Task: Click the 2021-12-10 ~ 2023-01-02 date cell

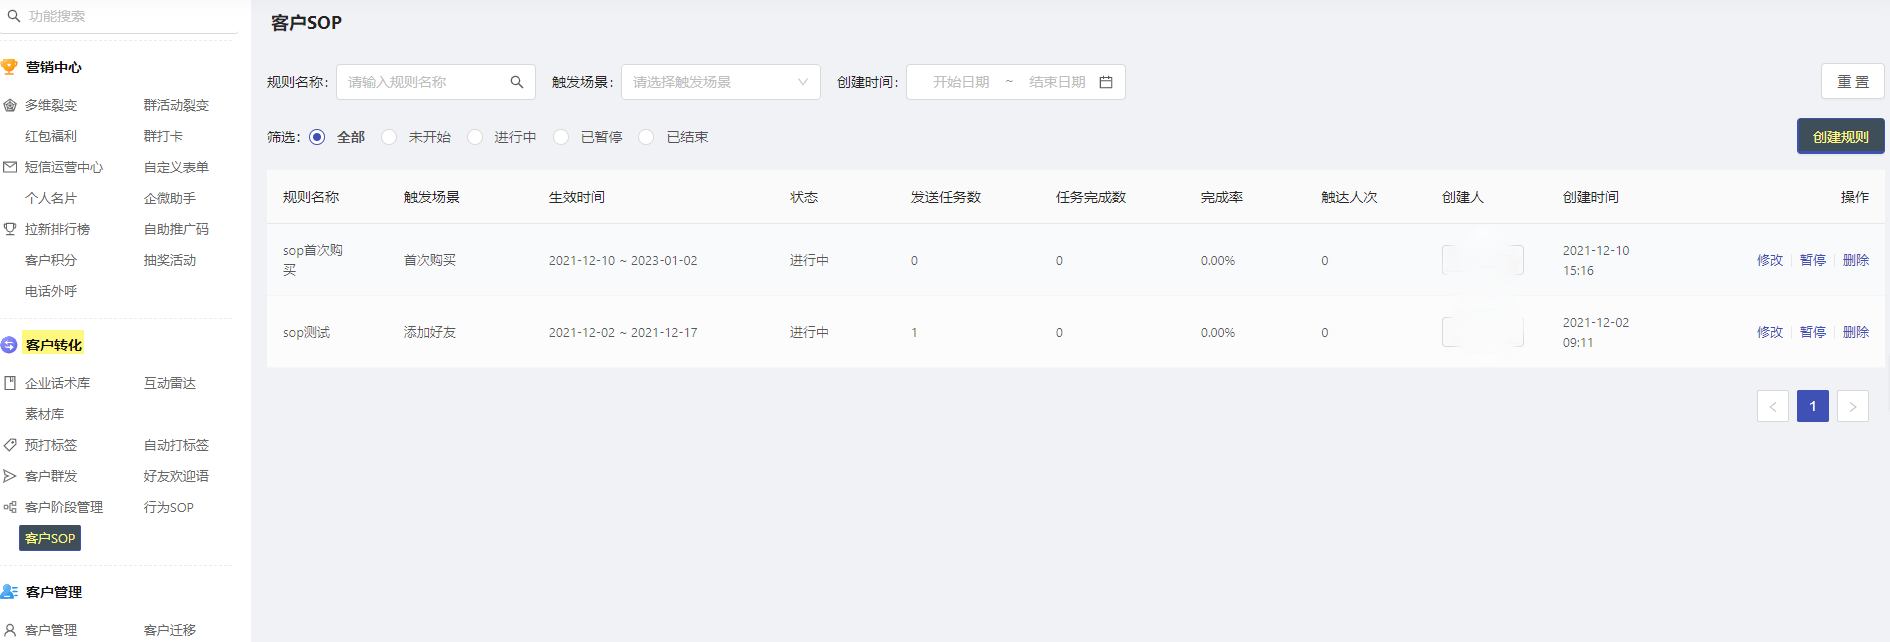Action: [x=623, y=260]
